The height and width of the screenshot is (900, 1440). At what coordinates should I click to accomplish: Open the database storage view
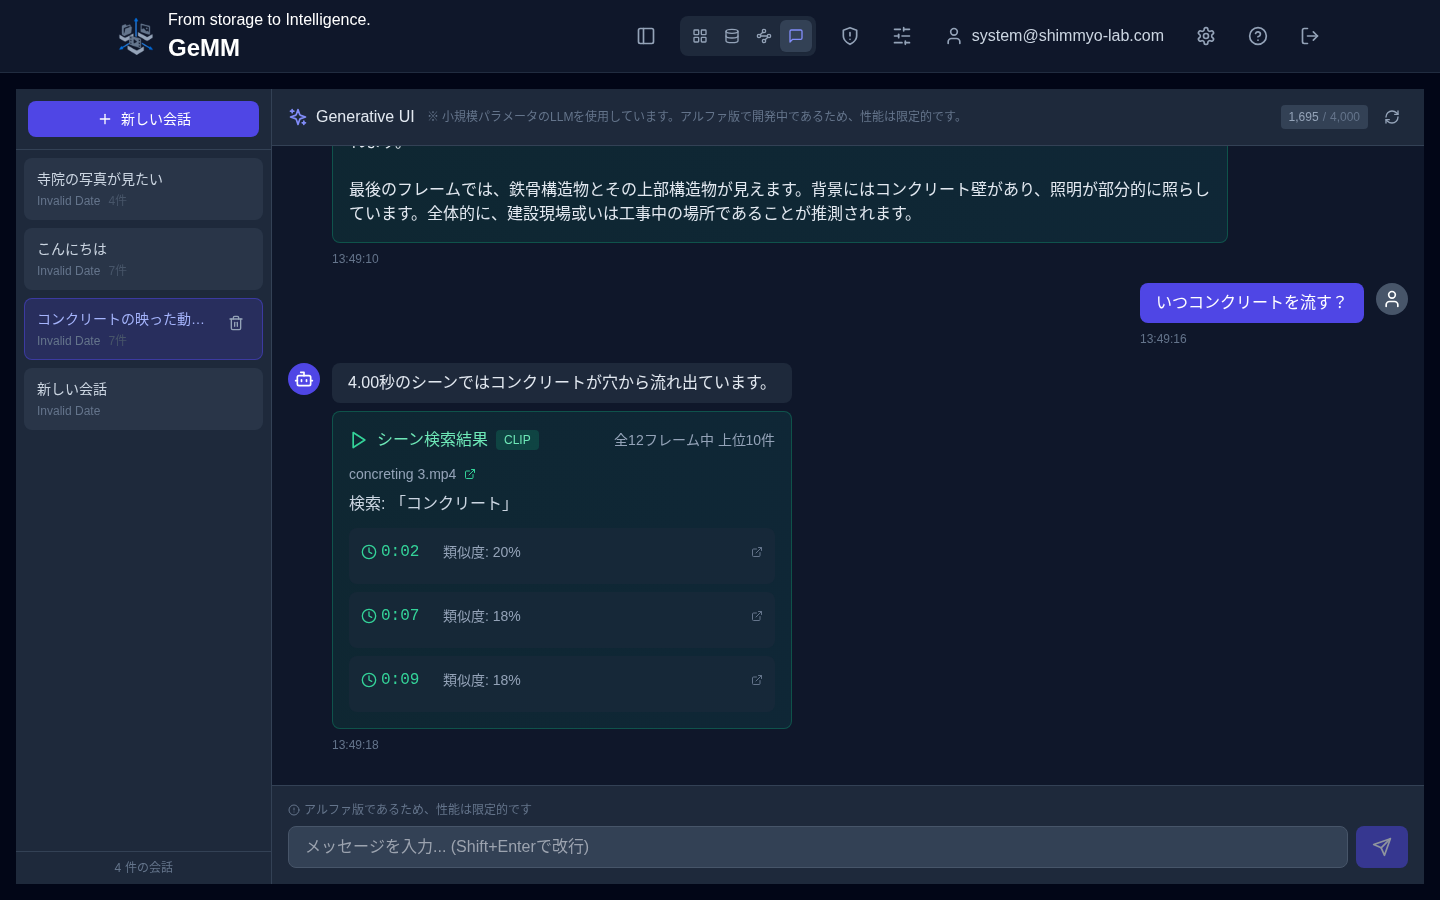(732, 36)
